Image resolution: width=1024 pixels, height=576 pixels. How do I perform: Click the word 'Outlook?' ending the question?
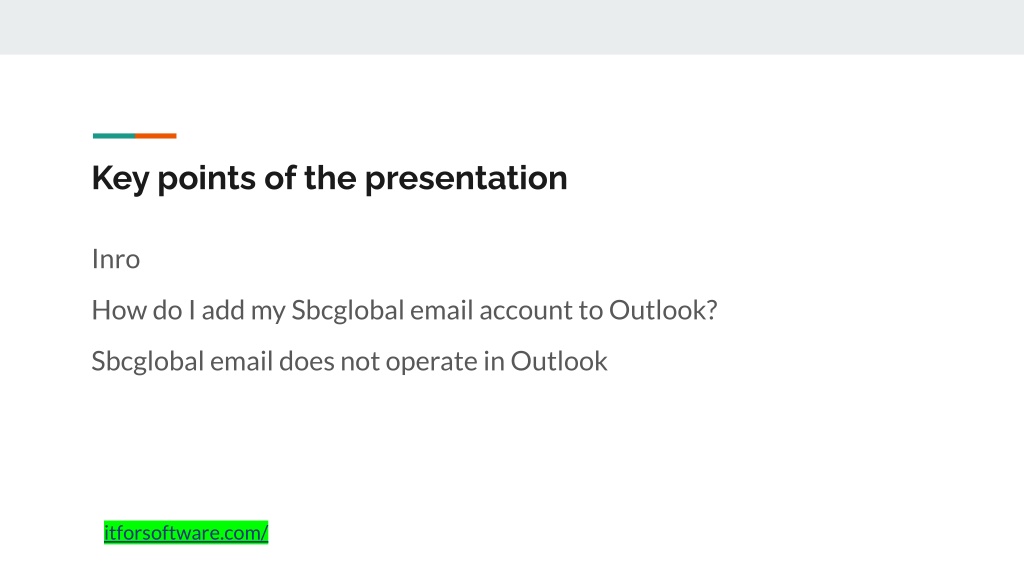(x=664, y=310)
